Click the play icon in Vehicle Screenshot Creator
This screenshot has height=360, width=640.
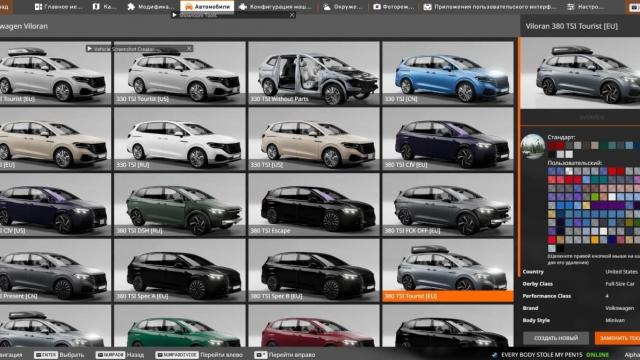[89, 49]
